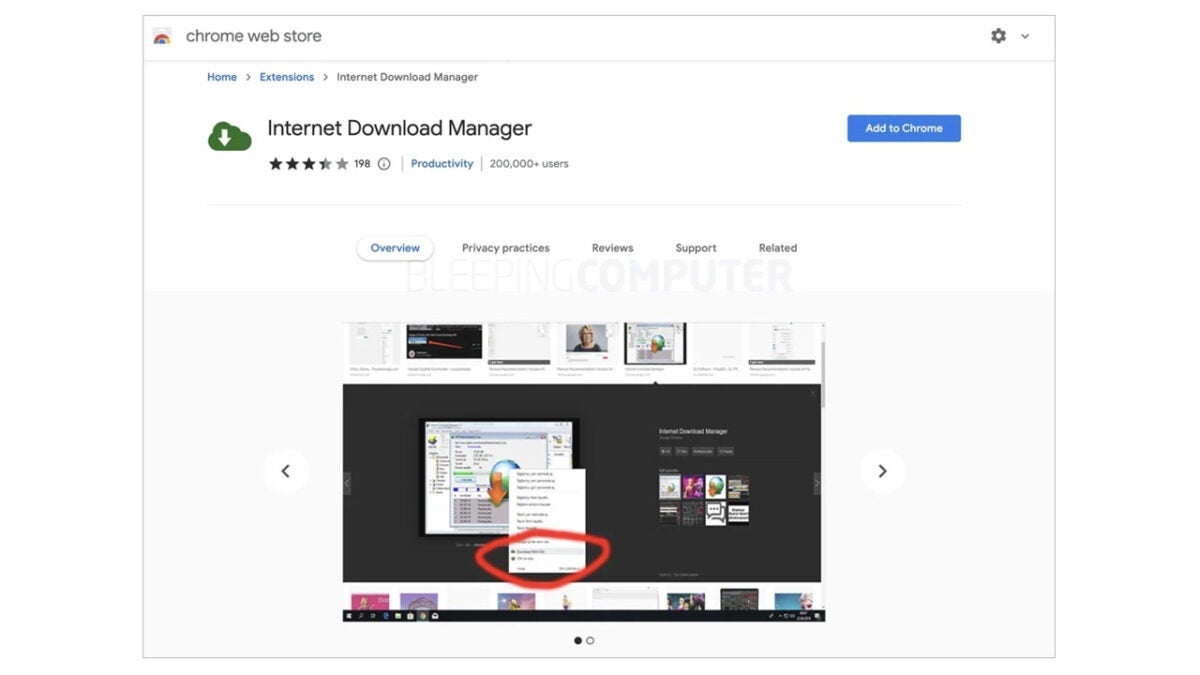
Task: Expand the dropdown arrow beside the gear
Action: coord(1024,36)
